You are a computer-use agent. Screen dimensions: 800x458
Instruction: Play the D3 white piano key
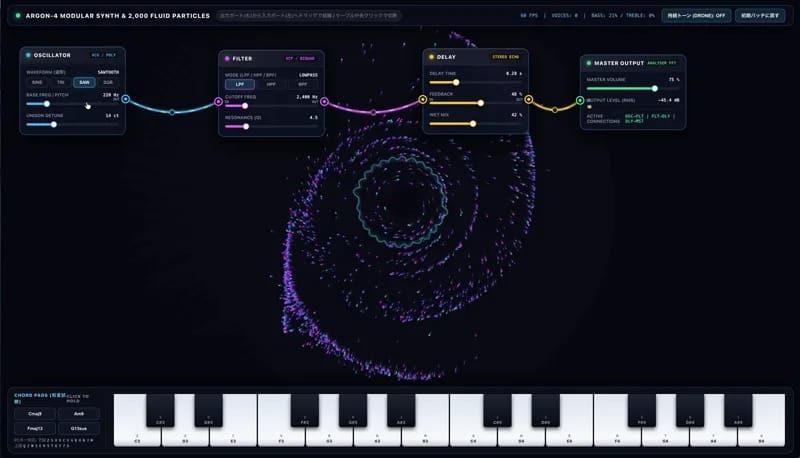185,437
